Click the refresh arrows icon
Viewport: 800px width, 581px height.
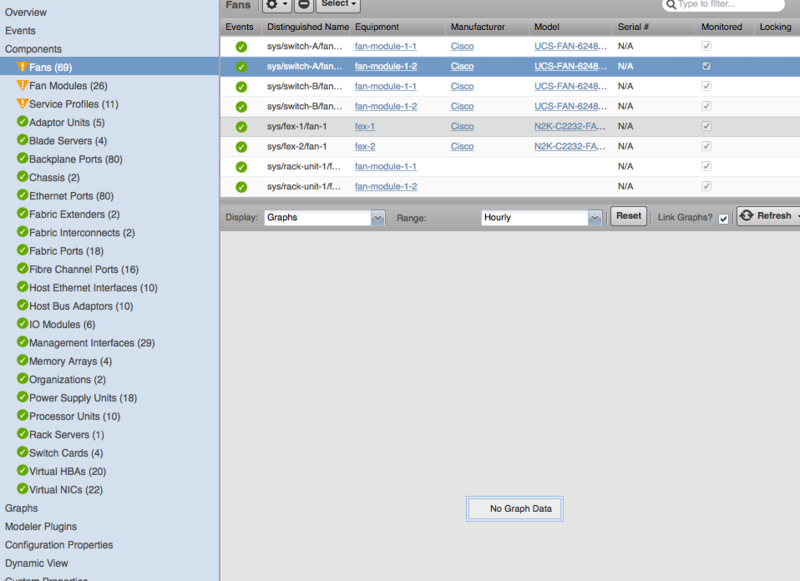coord(746,215)
